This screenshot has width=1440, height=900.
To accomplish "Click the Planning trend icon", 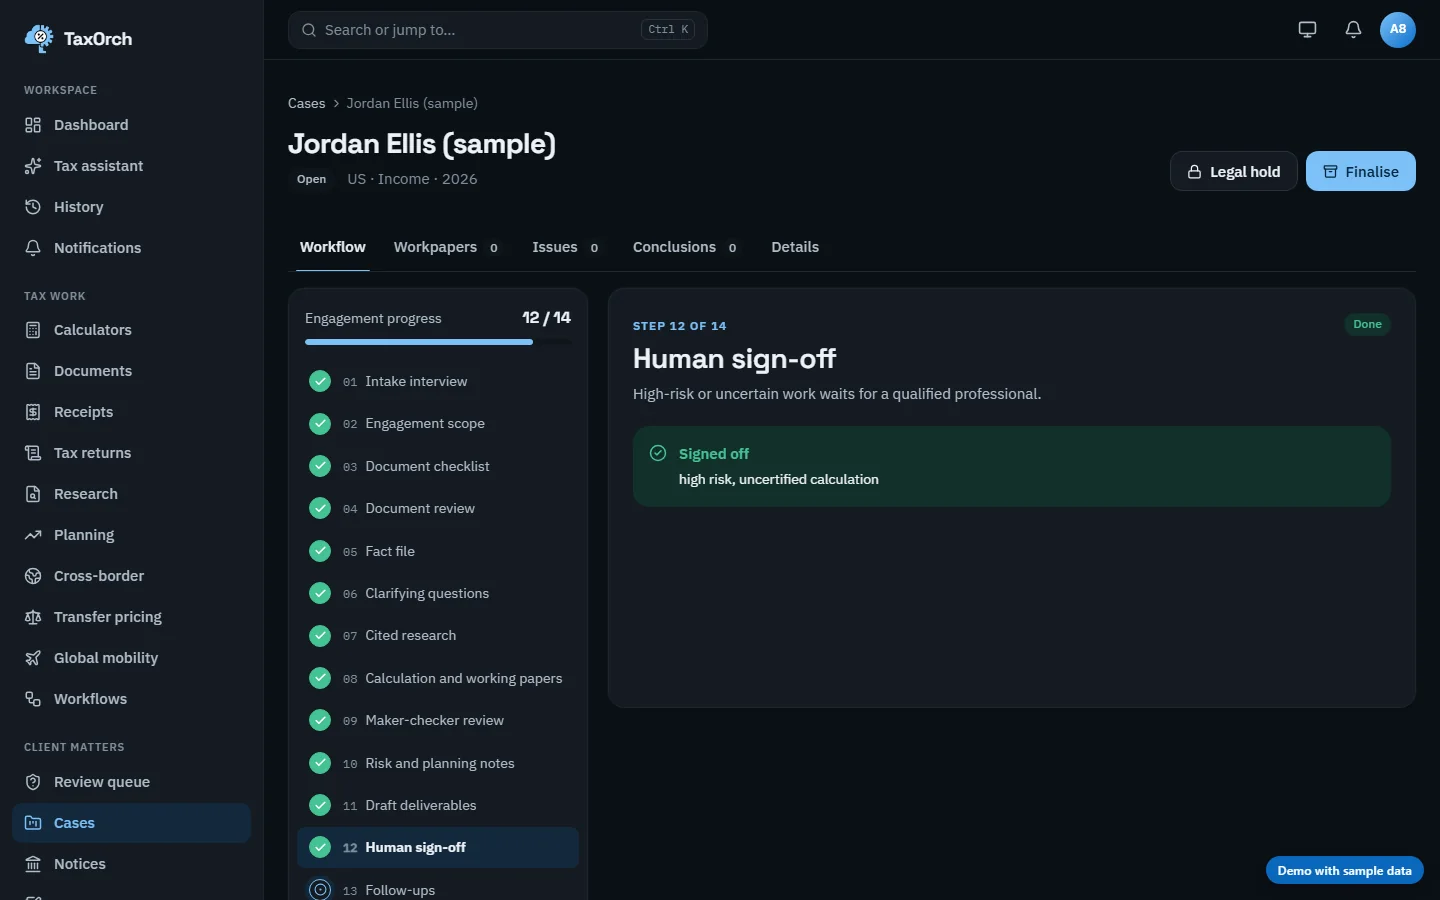I will pyautogui.click(x=33, y=535).
